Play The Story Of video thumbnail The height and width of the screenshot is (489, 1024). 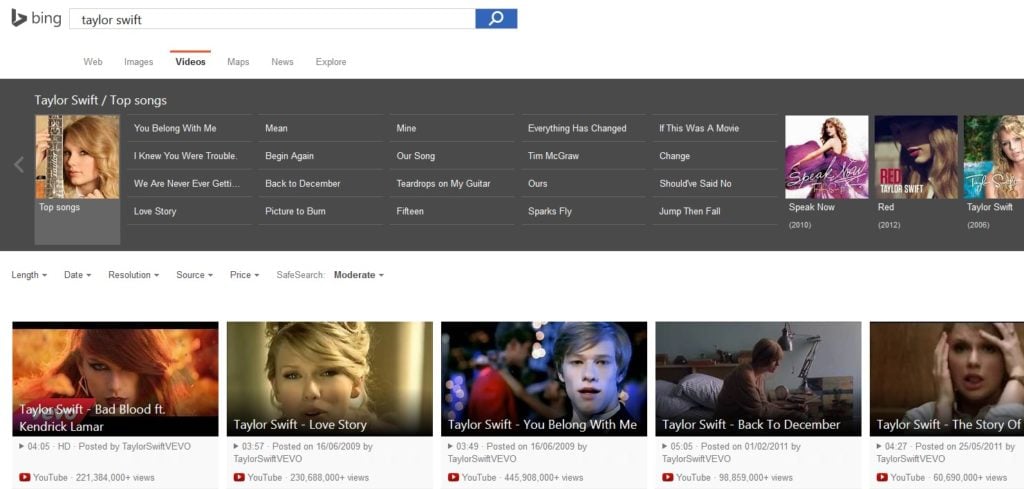point(947,379)
